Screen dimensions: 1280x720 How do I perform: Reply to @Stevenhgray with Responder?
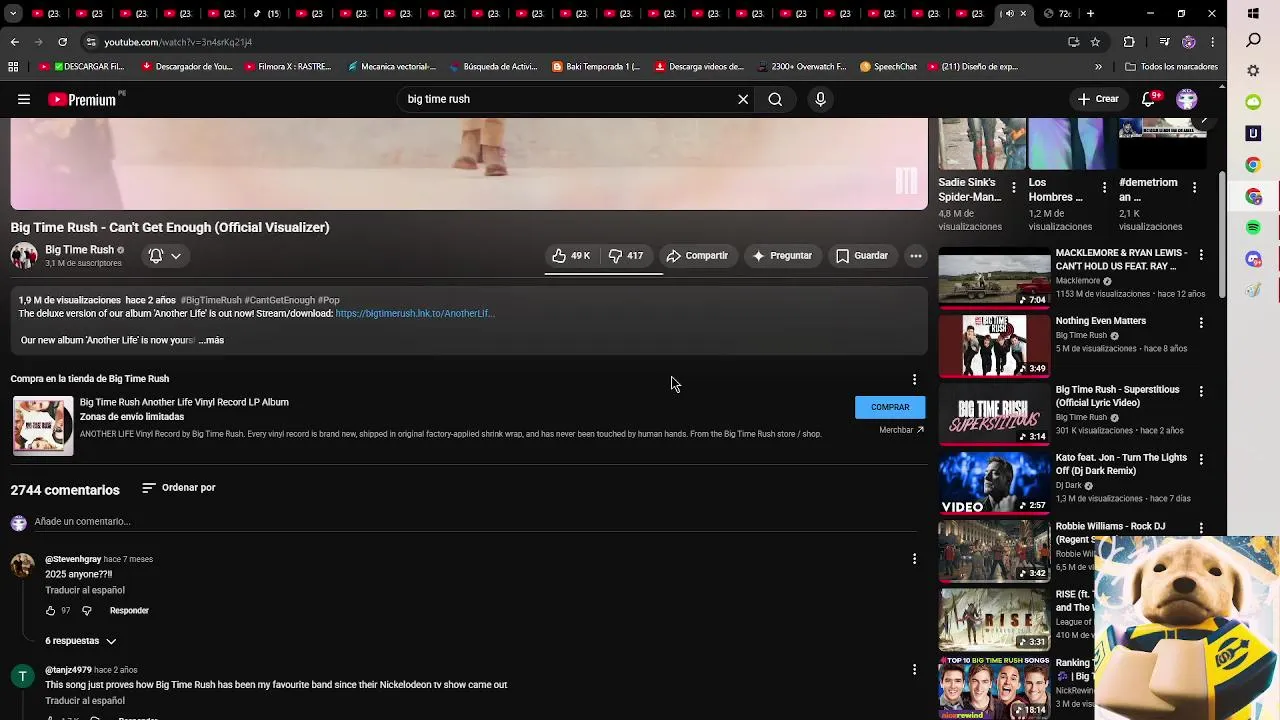click(x=129, y=611)
